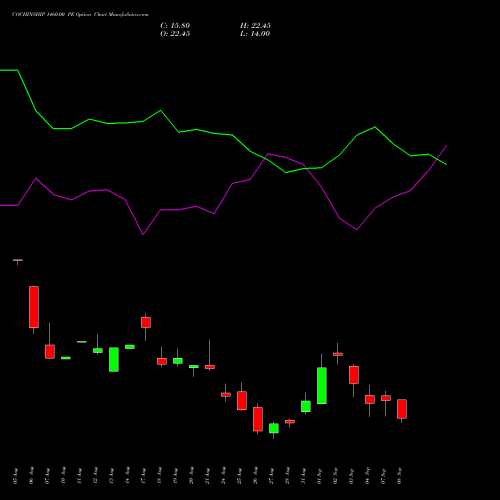The image size is (500, 500).
Task: Select the tall red candle above 06 Aug
Action: (34, 307)
